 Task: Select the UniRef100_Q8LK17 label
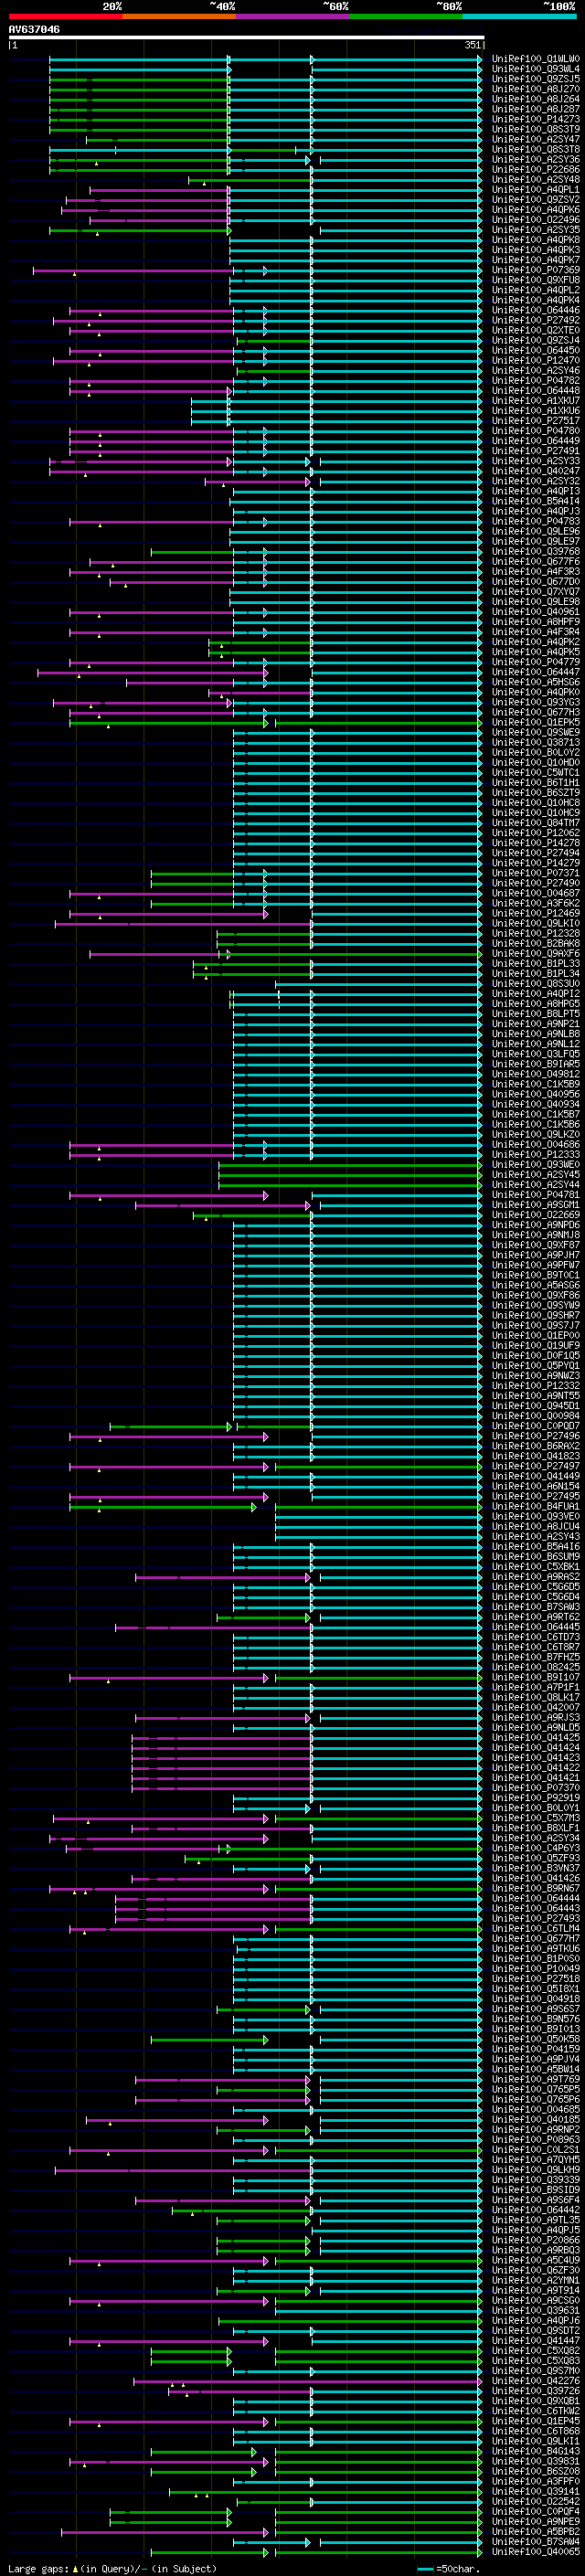coord(536,1697)
